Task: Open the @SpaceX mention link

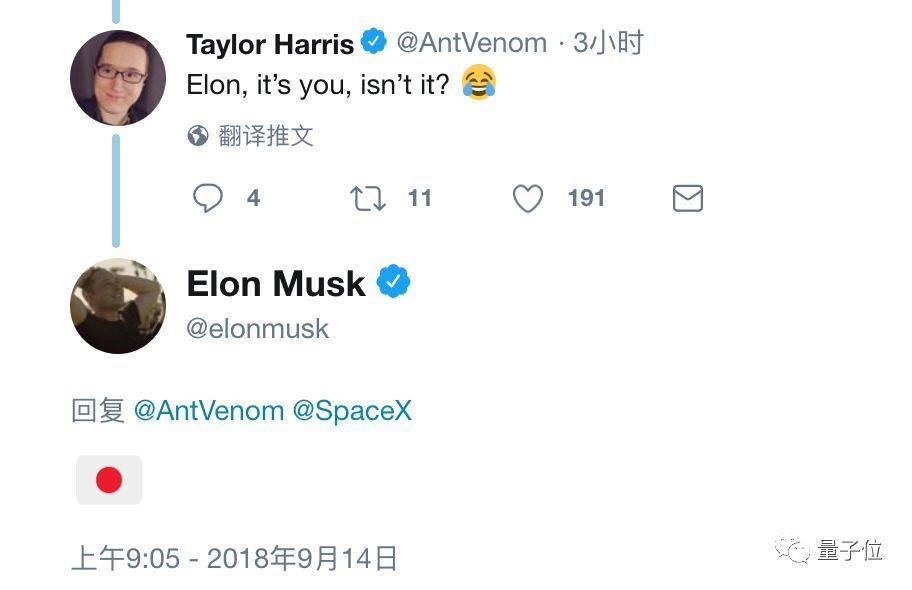Action: (x=352, y=411)
